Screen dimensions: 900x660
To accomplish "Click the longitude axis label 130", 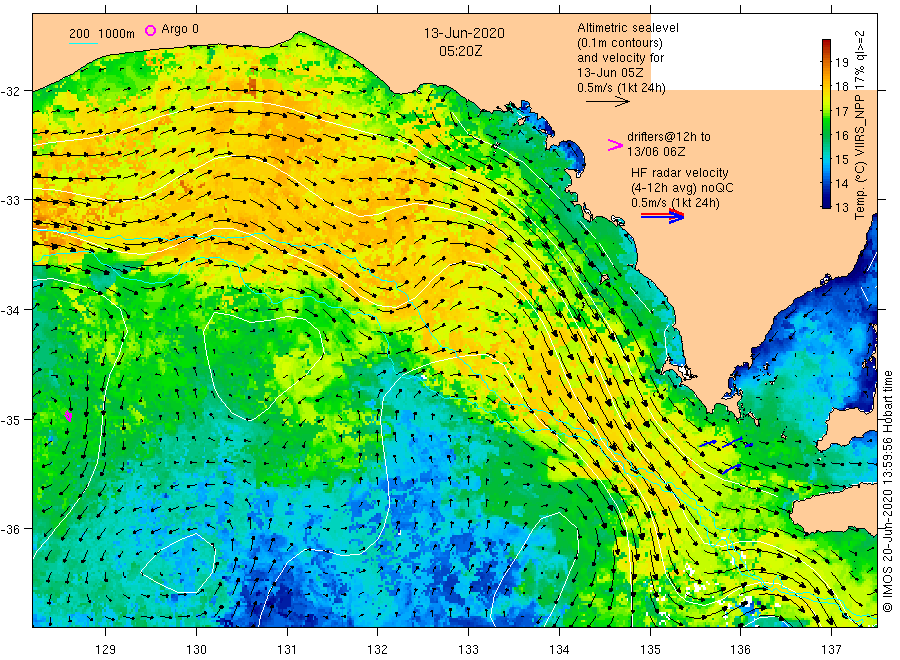I will [x=196, y=649].
